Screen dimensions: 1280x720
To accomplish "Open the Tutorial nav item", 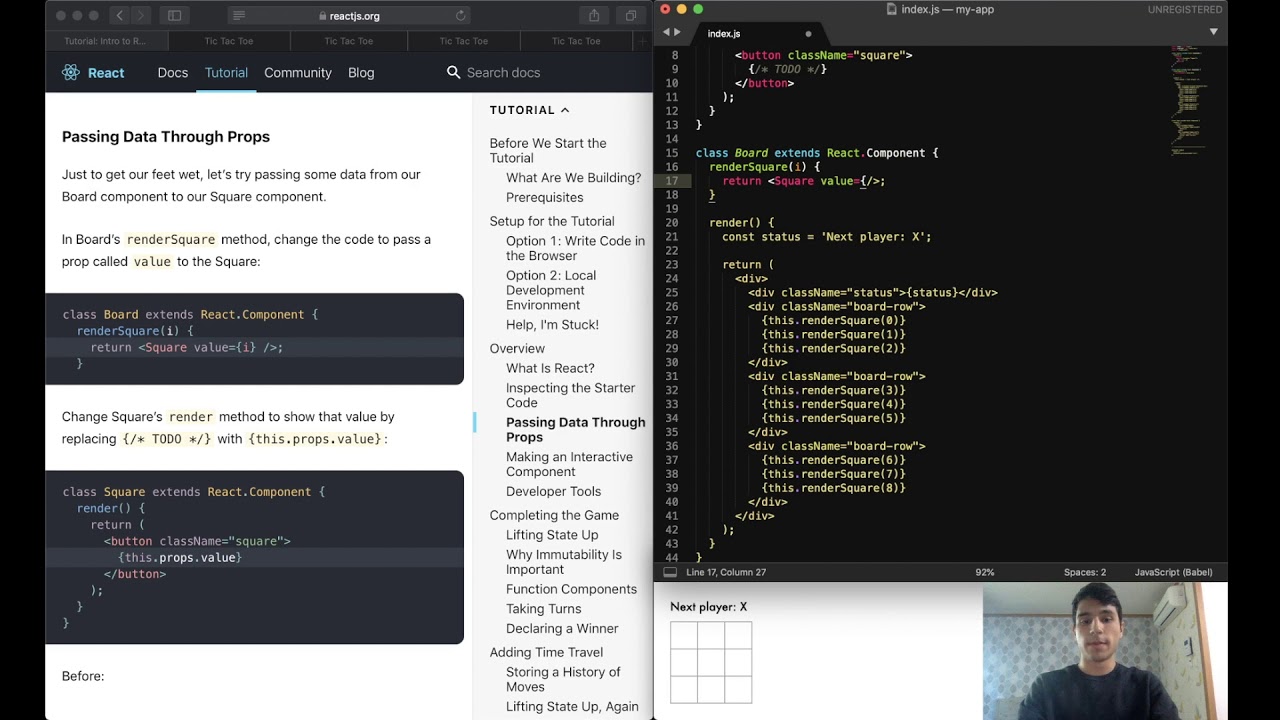I will (226, 73).
